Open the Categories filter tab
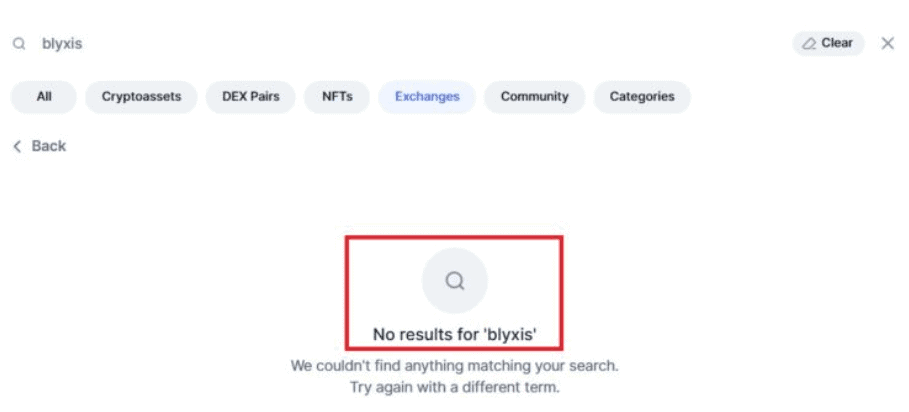 coord(642,97)
